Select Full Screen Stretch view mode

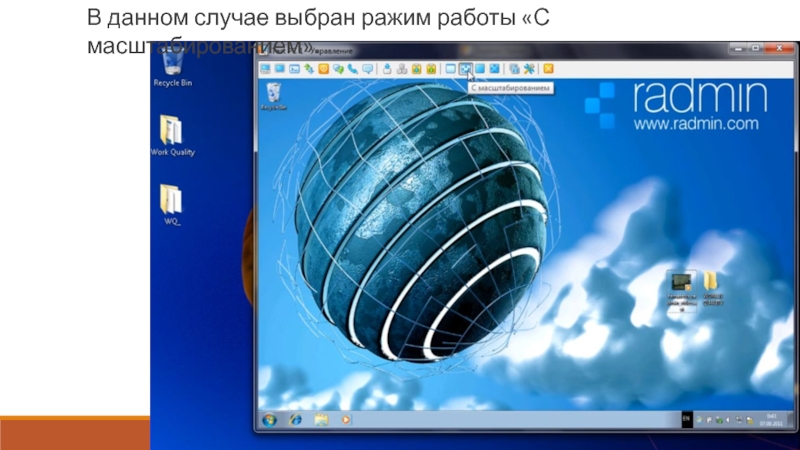pos(494,68)
